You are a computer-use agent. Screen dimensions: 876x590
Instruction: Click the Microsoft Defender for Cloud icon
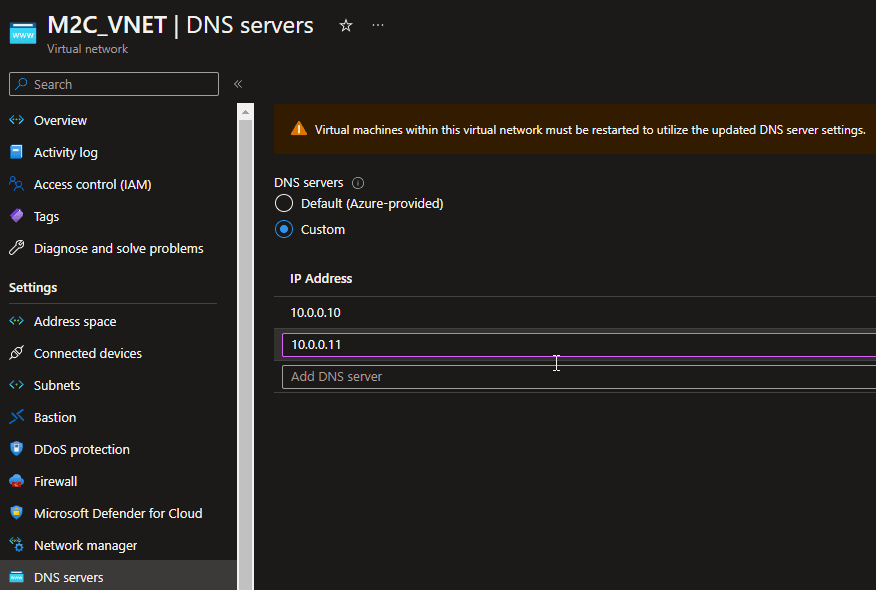coord(17,512)
